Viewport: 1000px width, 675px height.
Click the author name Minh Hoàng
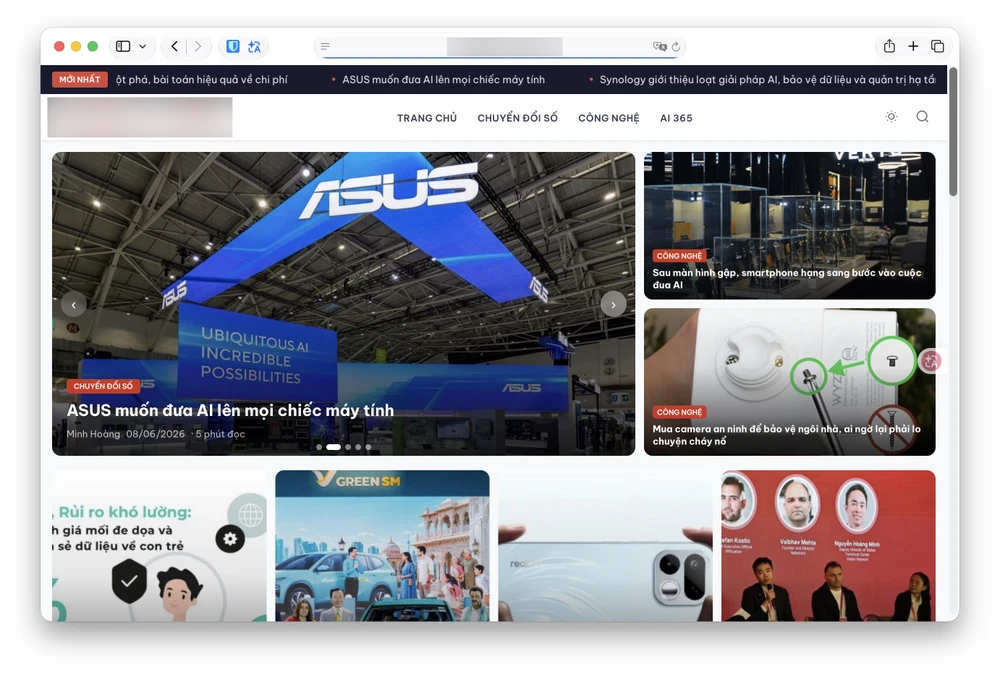pos(93,434)
